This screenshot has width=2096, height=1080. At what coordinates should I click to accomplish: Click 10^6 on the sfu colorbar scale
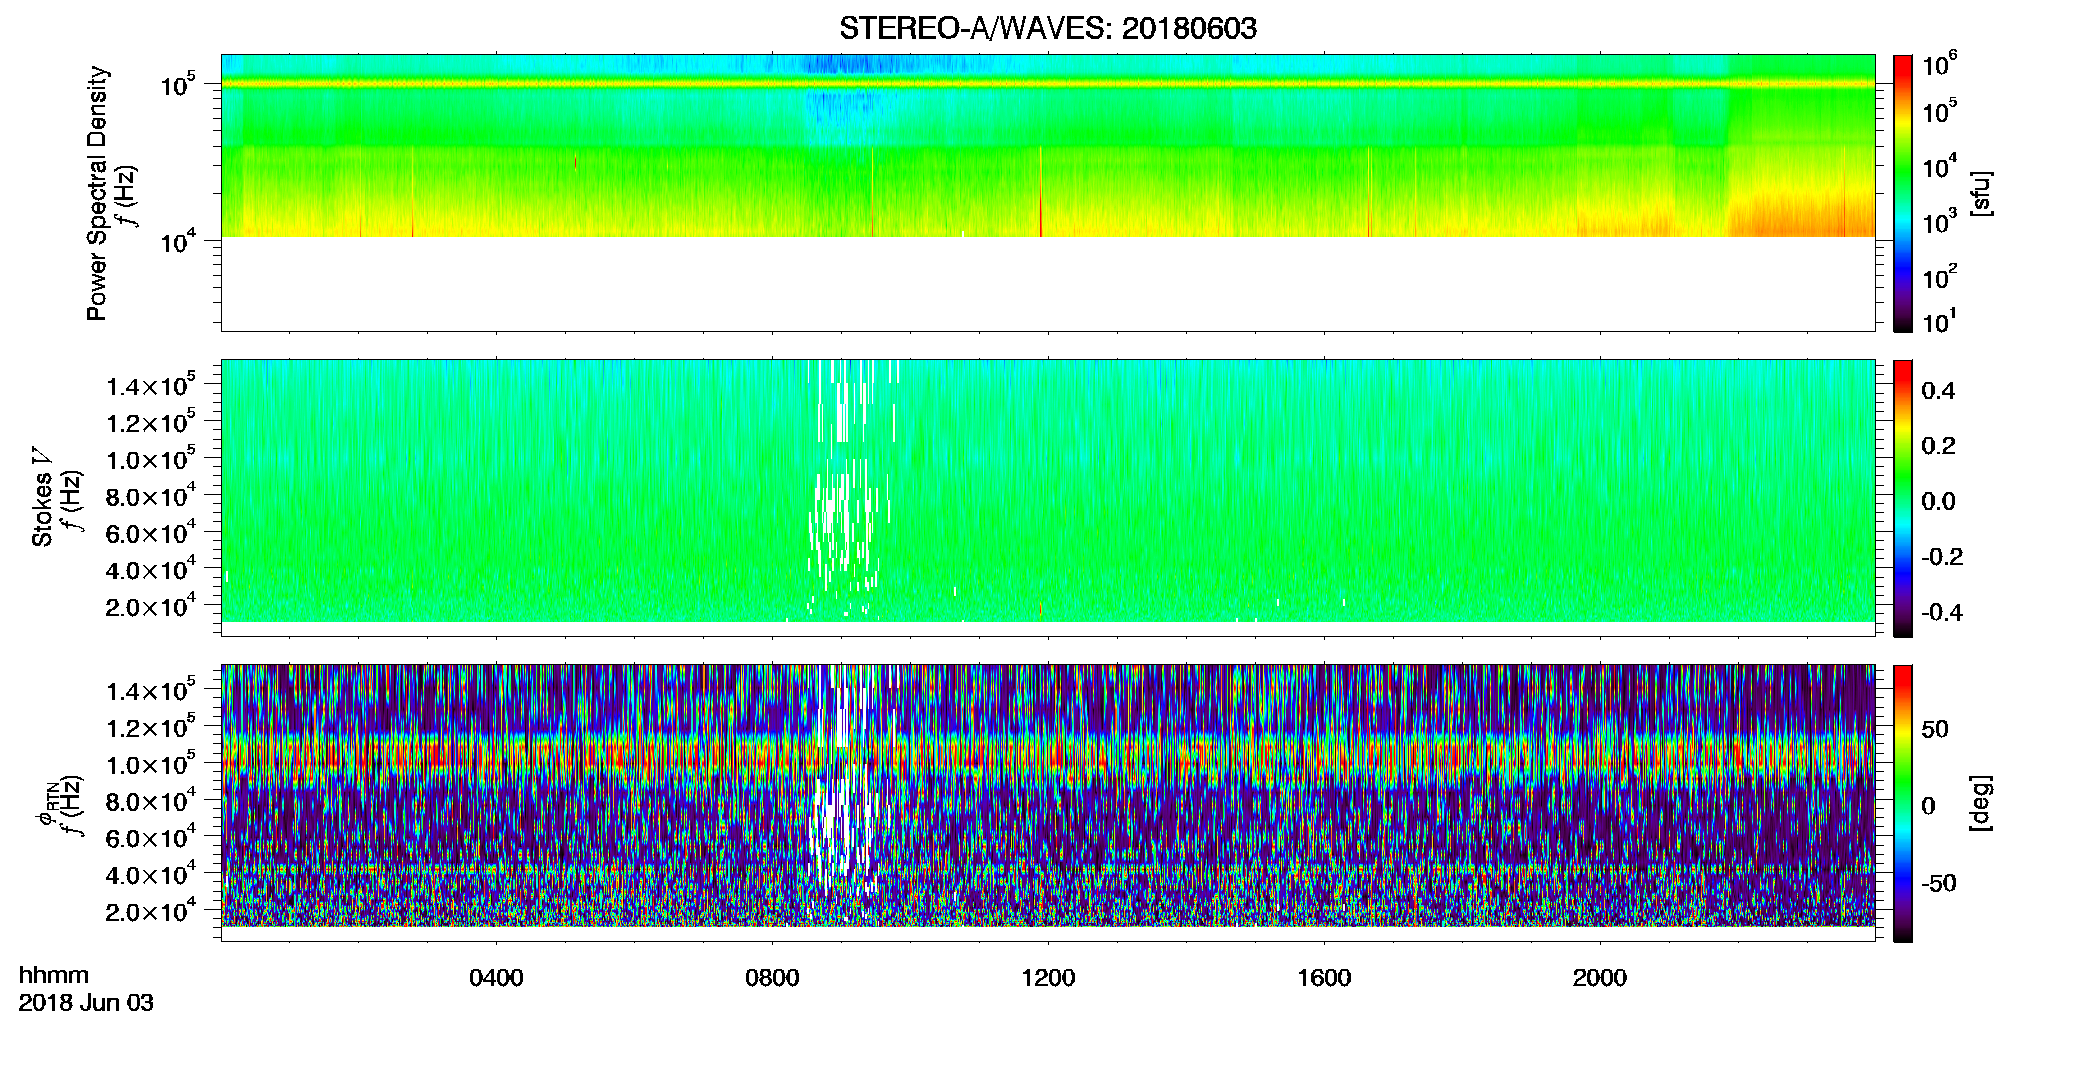1940,65
